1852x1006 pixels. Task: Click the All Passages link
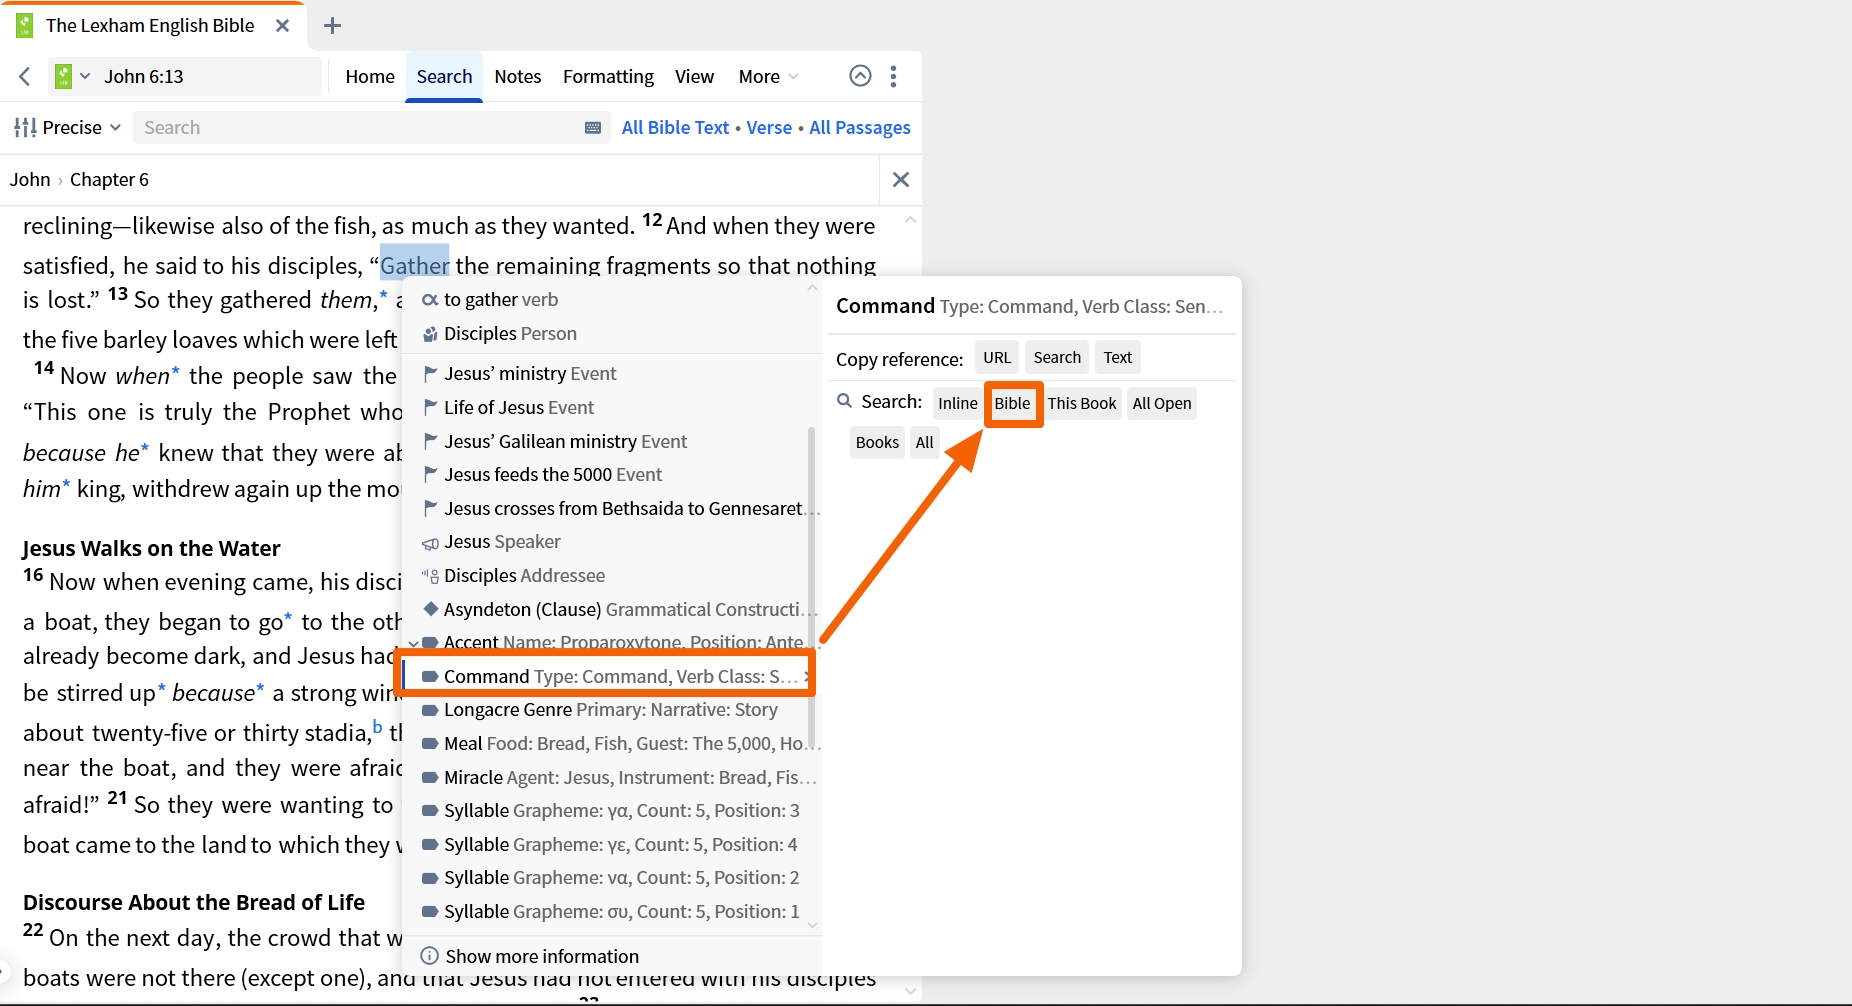click(860, 128)
